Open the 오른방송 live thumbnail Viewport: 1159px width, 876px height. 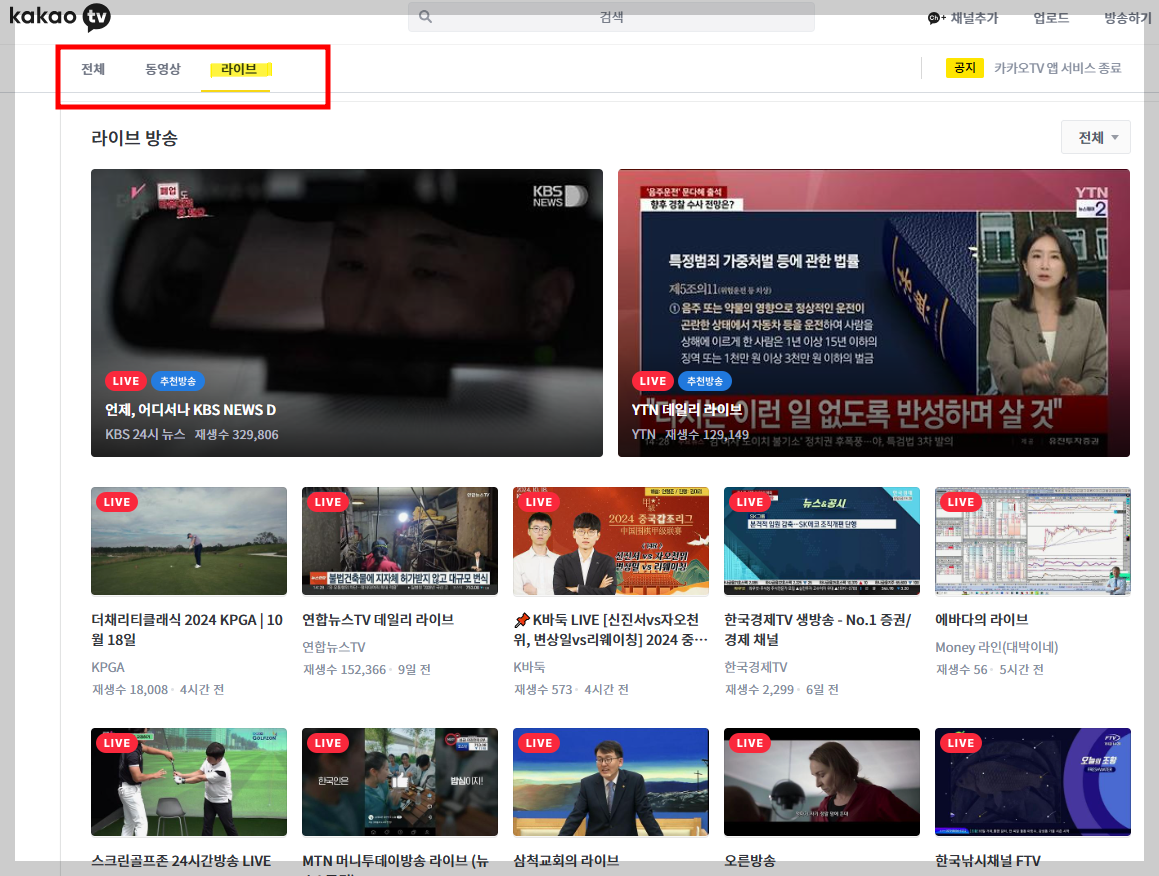[x=822, y=782]
